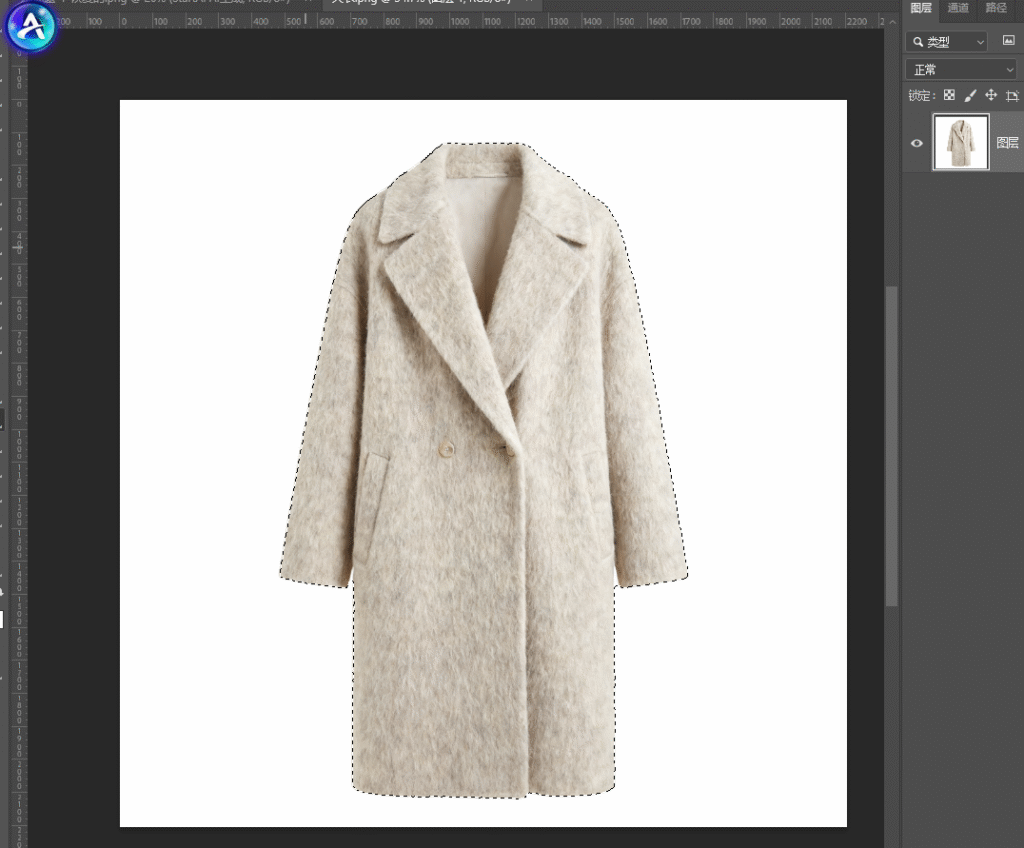Select the coat layer thumbnail

tap(961, 142)
